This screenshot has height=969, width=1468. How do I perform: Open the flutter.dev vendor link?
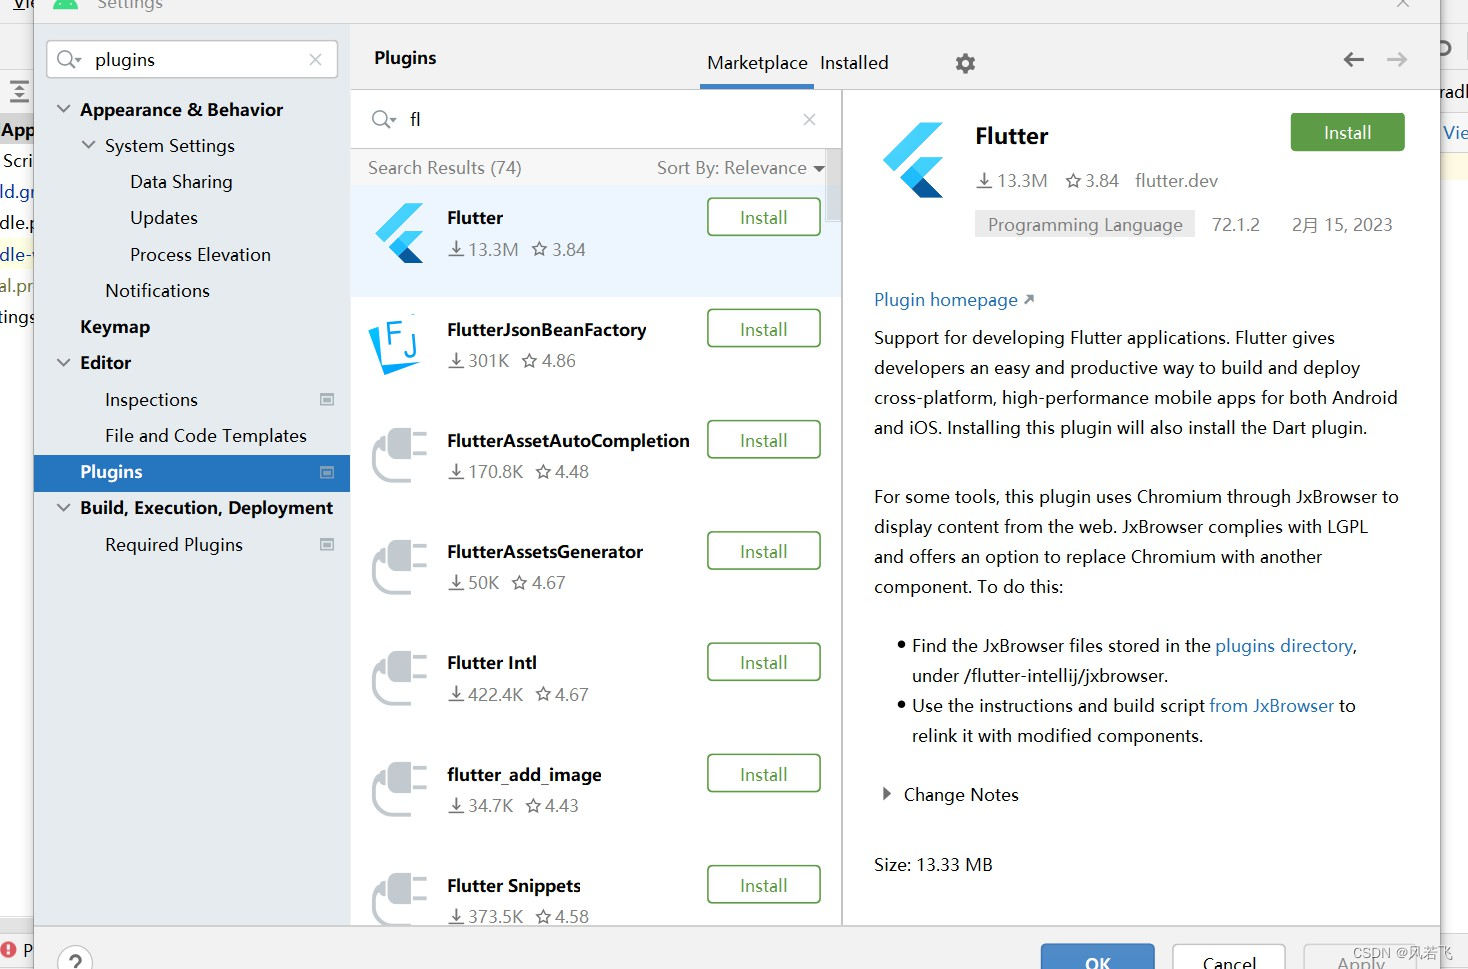(1176, 181)
